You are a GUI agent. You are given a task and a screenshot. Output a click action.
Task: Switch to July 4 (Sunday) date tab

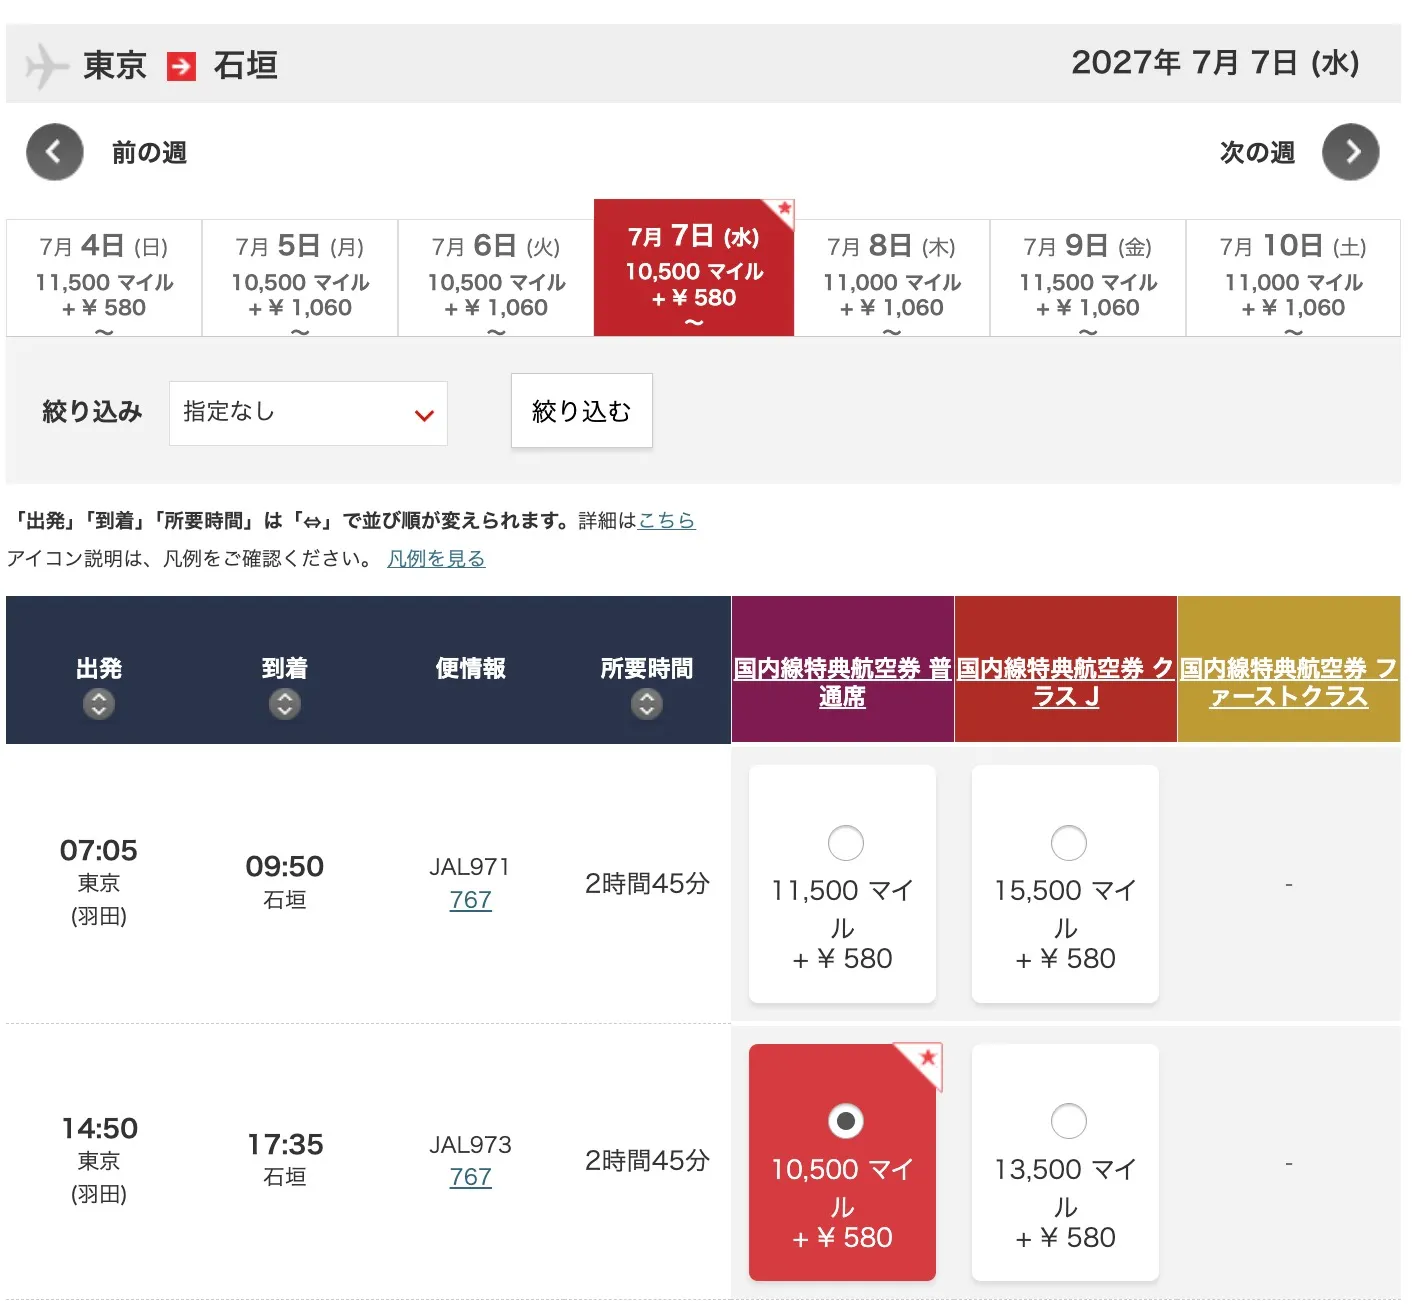click(x=104, y=278)
